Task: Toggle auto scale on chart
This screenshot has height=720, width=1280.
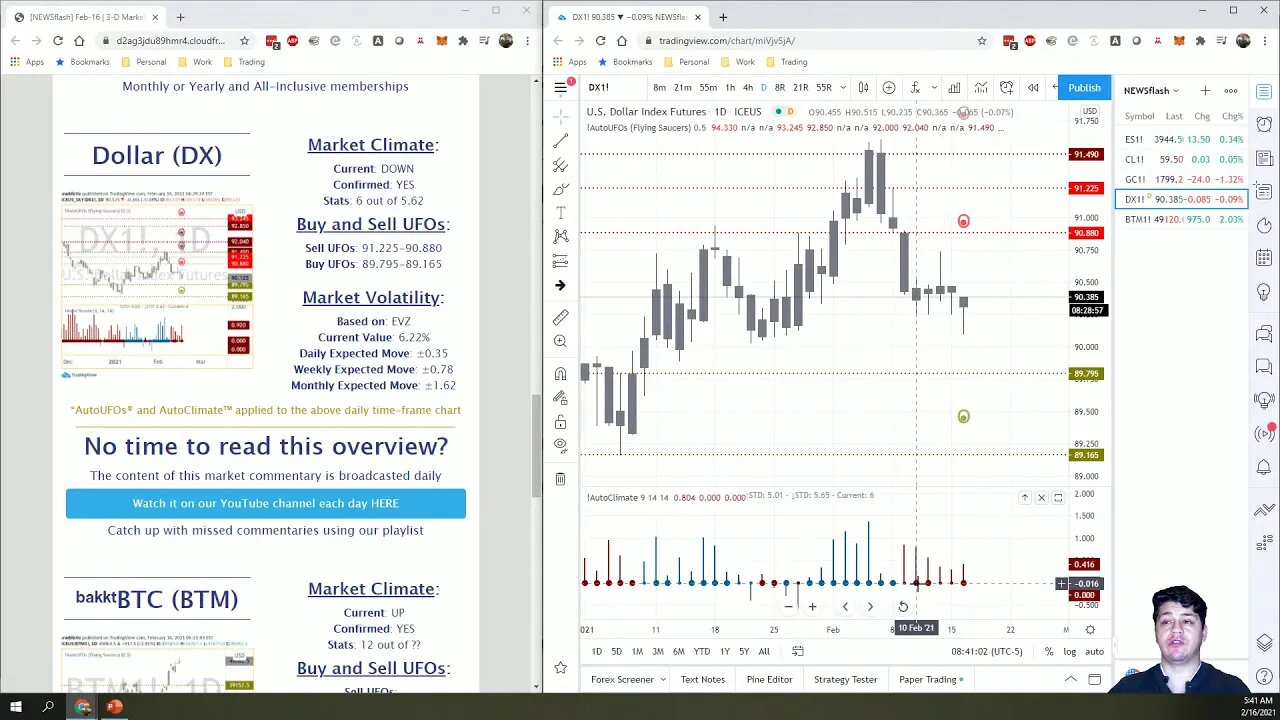Action: 1094,651
